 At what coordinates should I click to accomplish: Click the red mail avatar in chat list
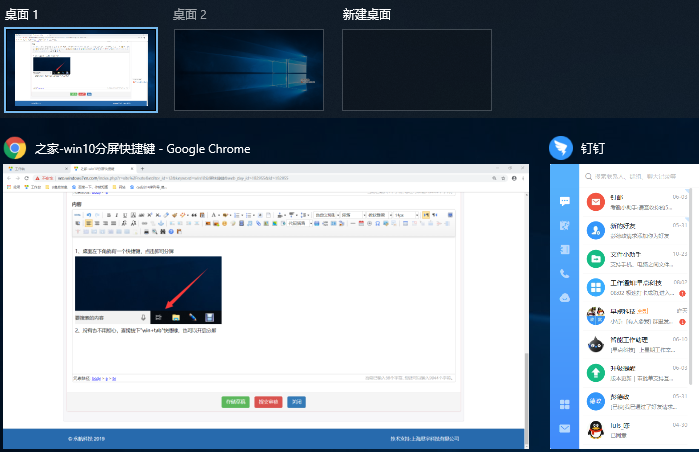point(595,203)
